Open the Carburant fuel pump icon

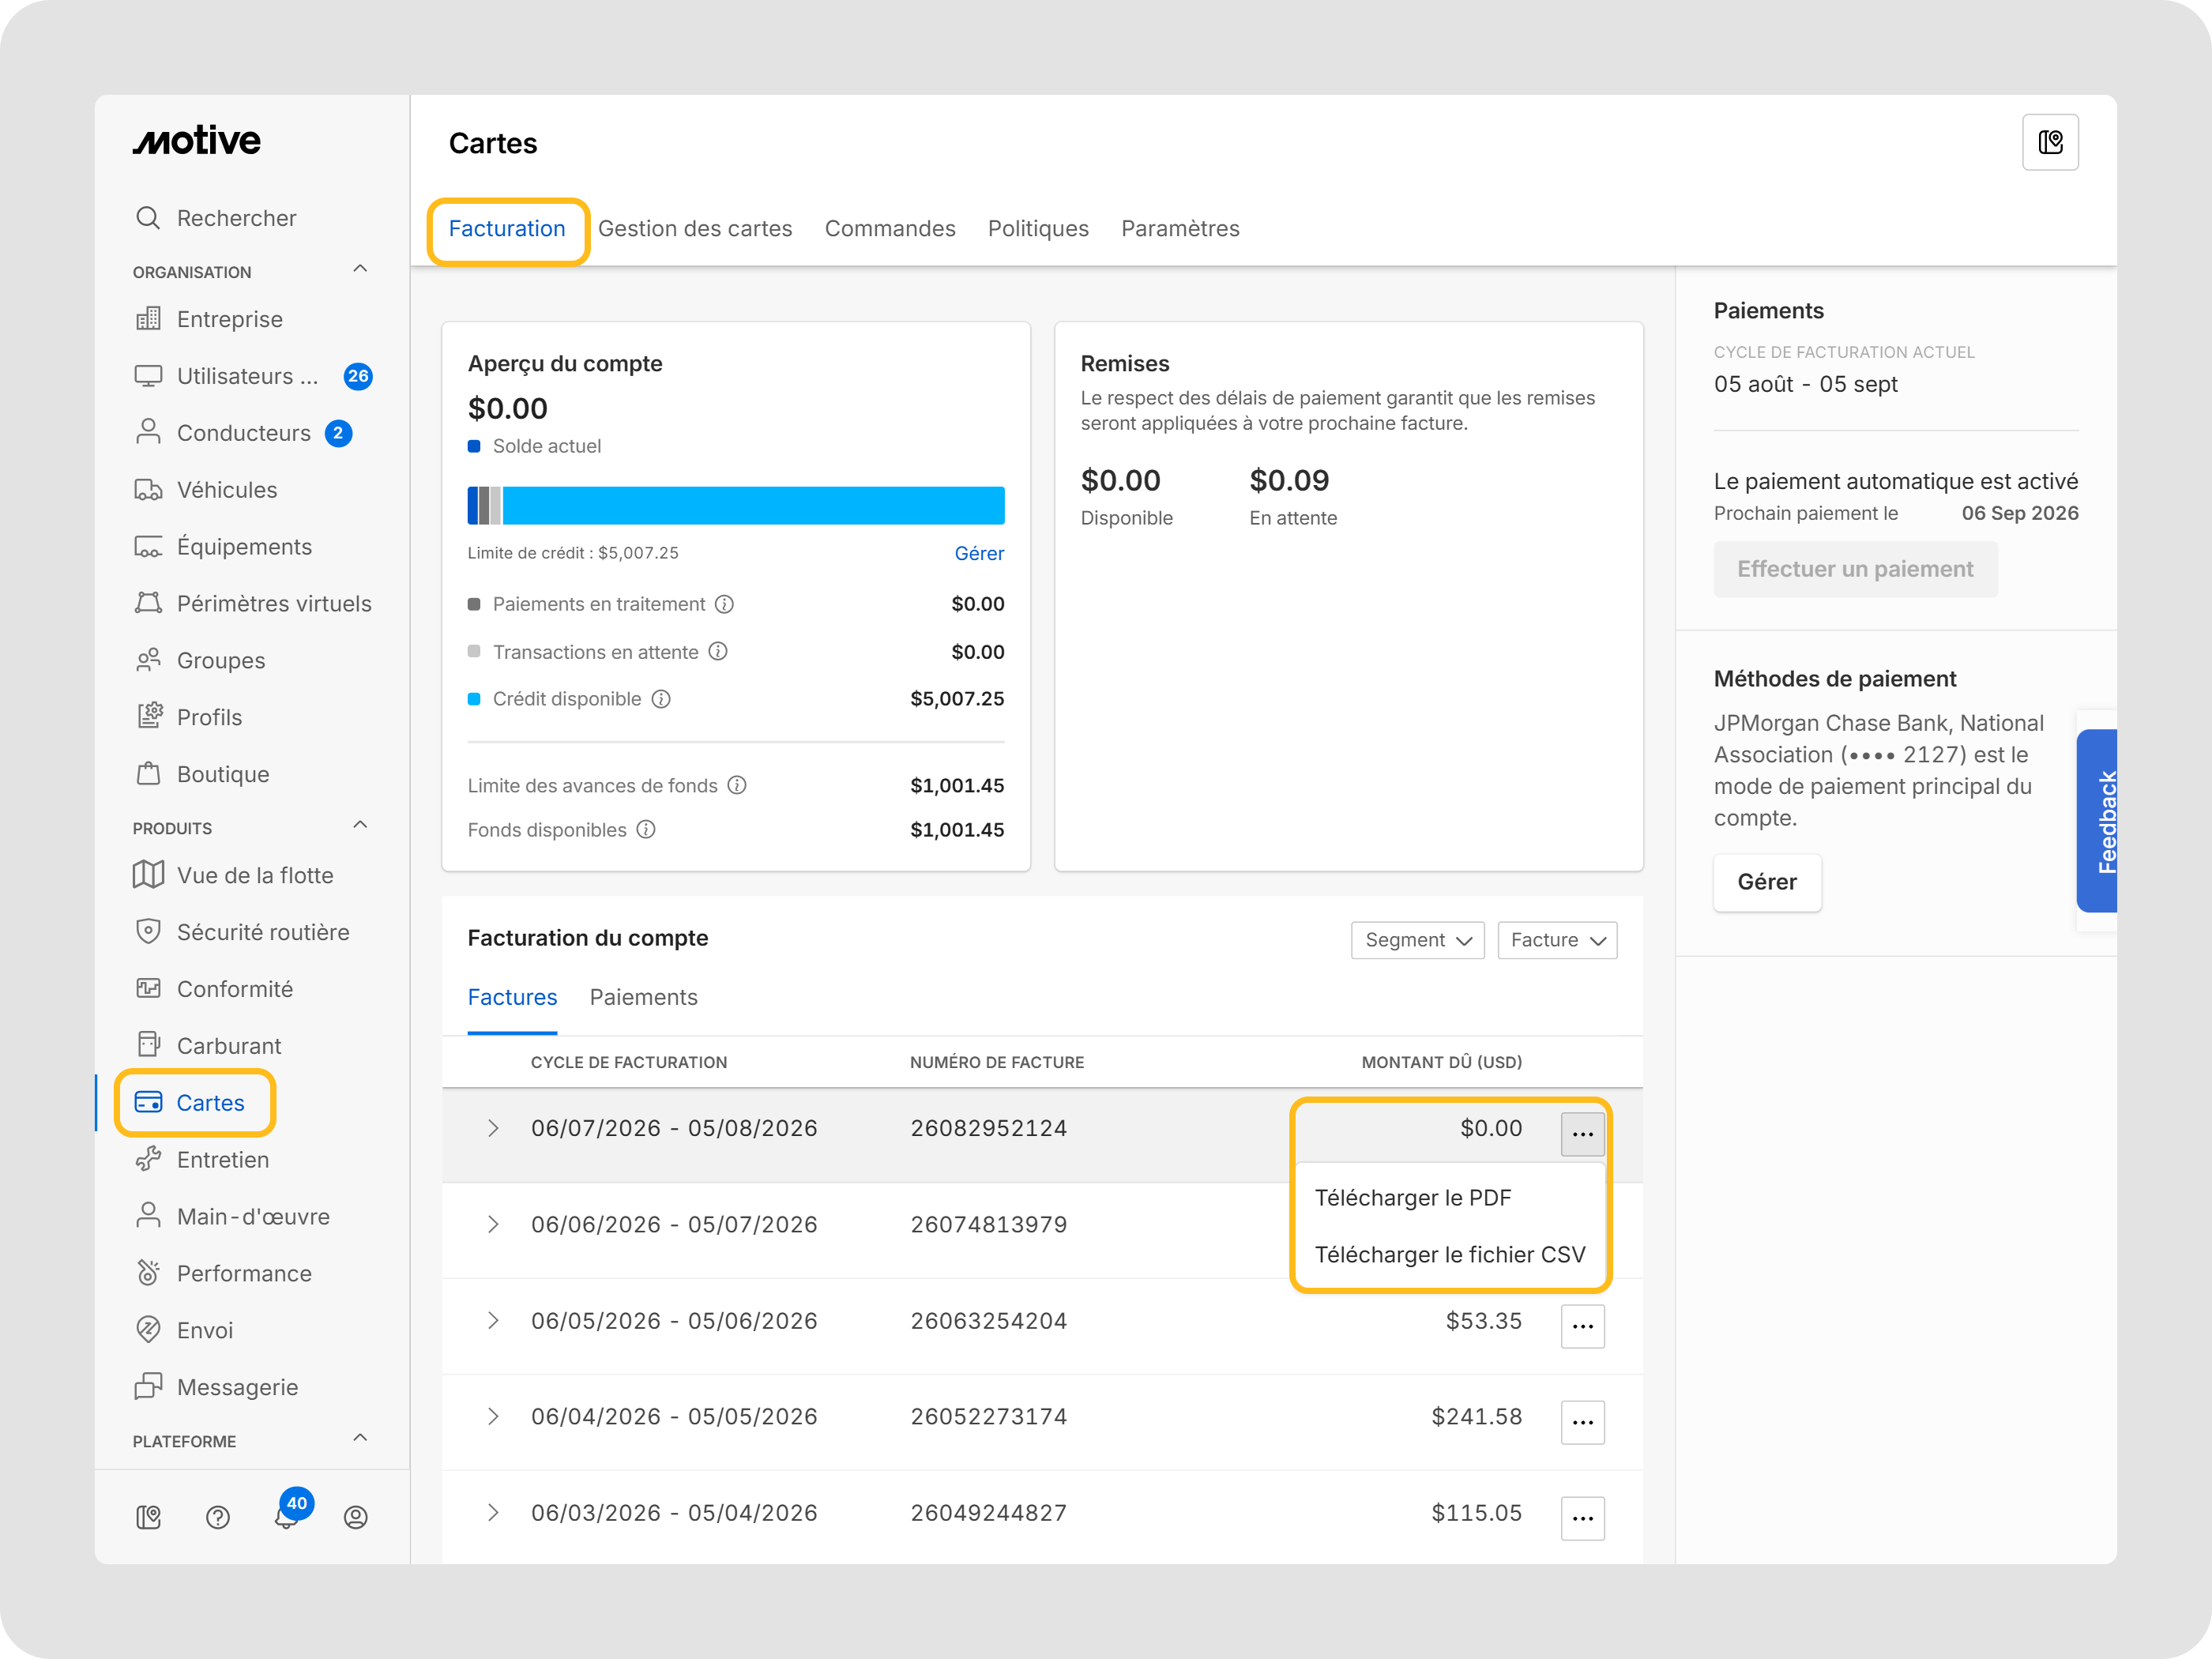click(148, 1046)
